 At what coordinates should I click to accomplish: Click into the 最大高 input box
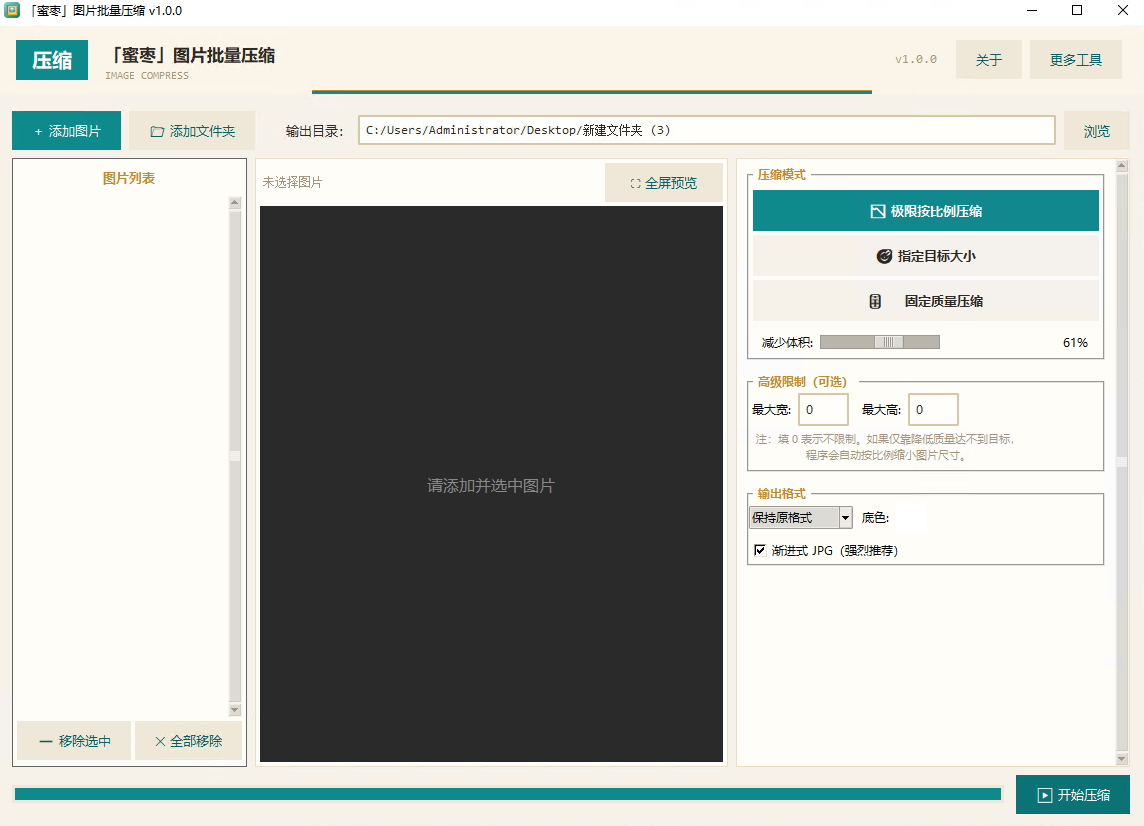933,409
